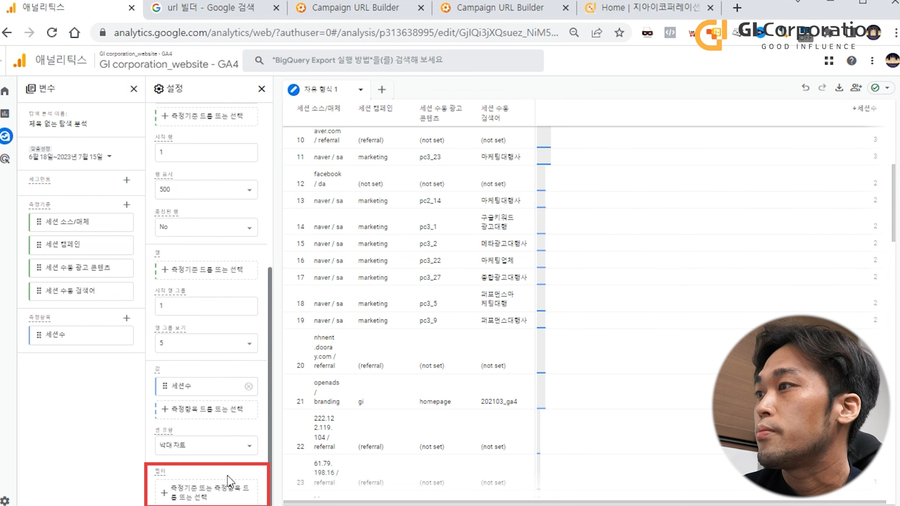Click the 세션 소스/매체 column header
Screen dimensions: 900x506
[x=319, y=108]
